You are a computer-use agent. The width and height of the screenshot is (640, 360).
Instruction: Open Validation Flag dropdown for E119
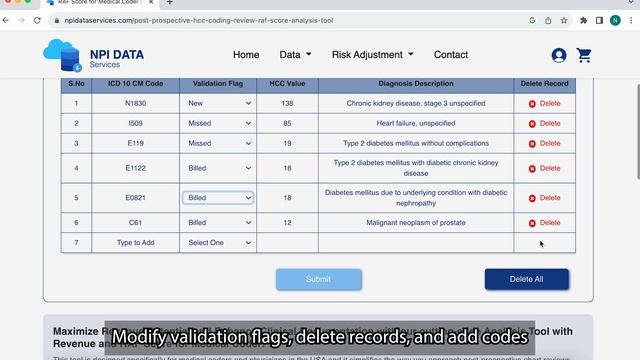[x=218, y=143]
